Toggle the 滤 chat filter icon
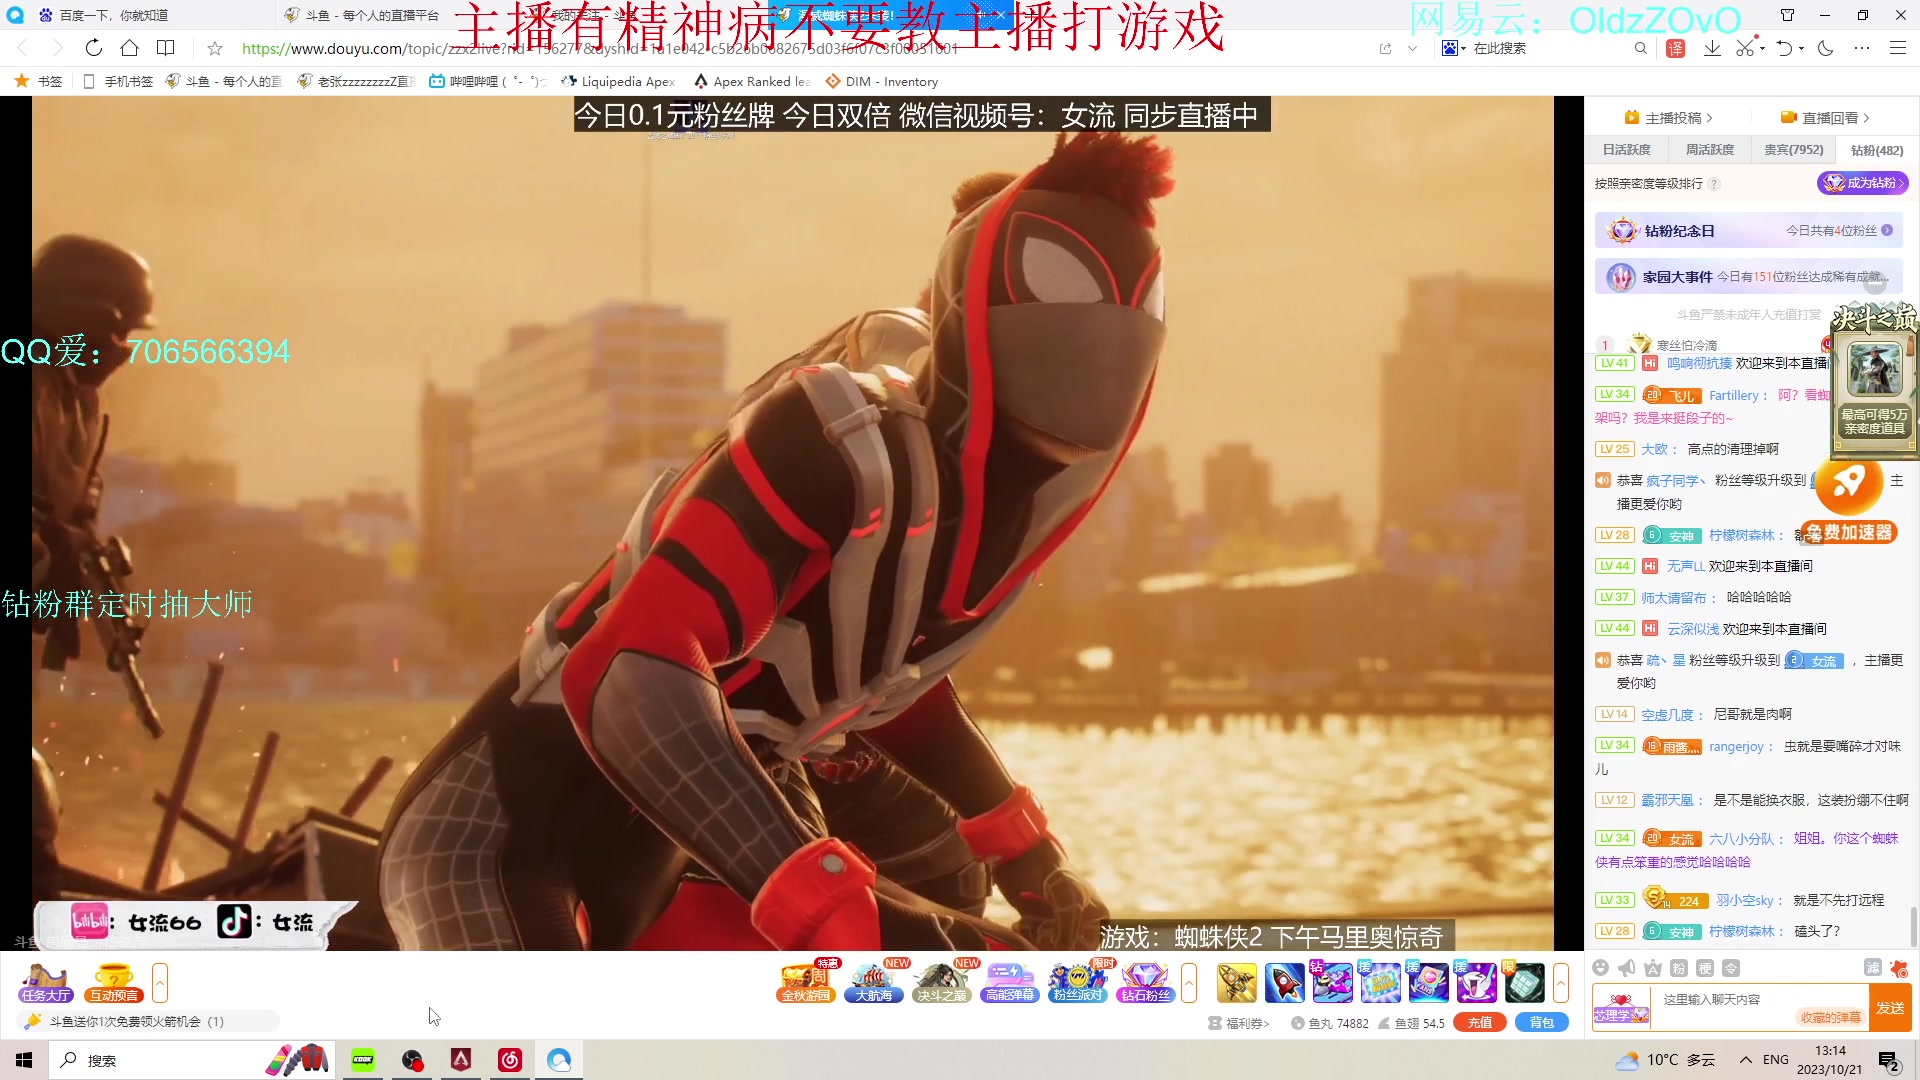 [1873, 968]
